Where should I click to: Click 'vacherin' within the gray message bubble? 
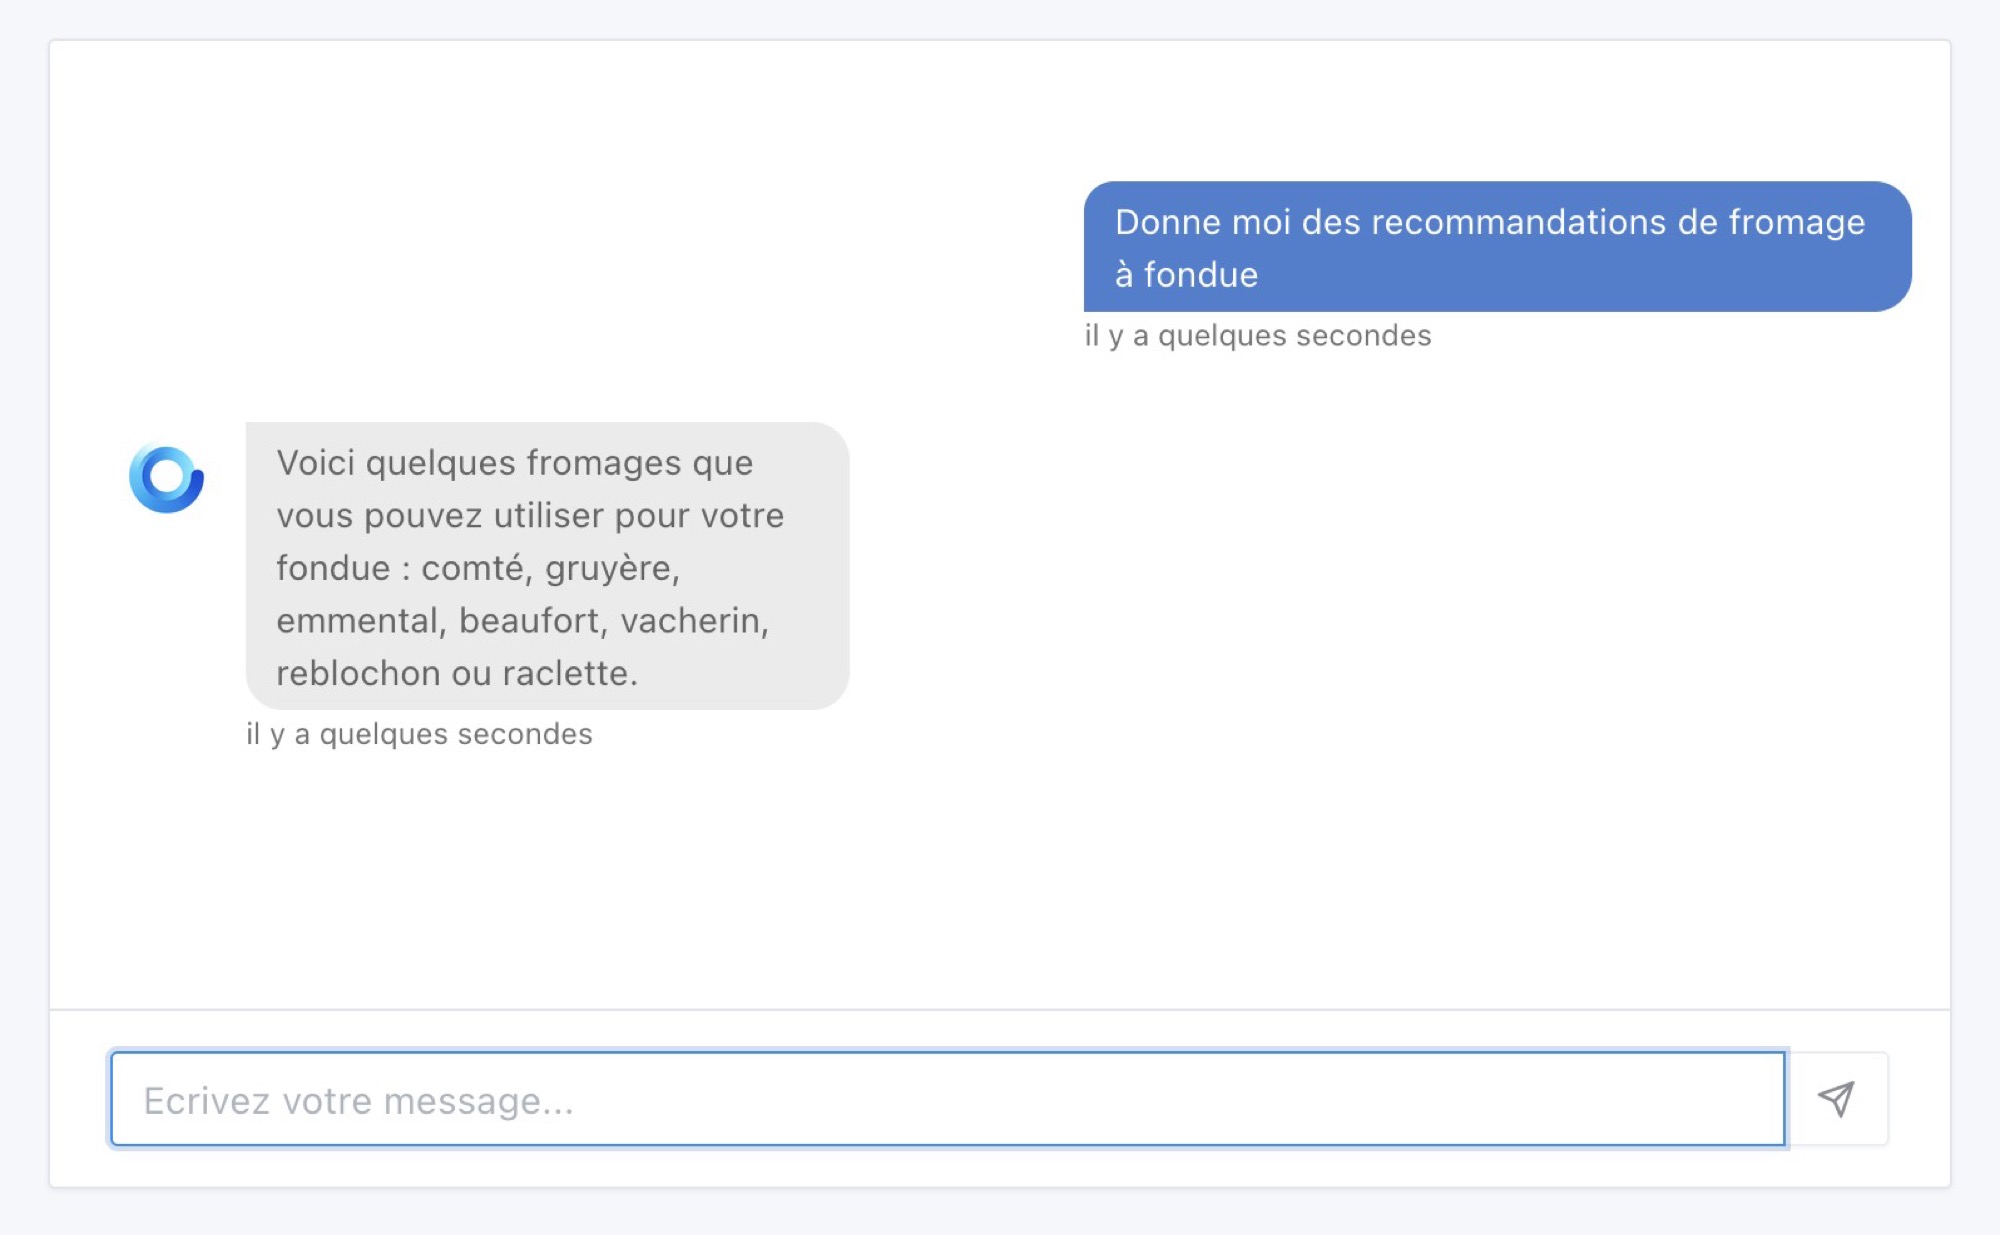click(692, 621)
